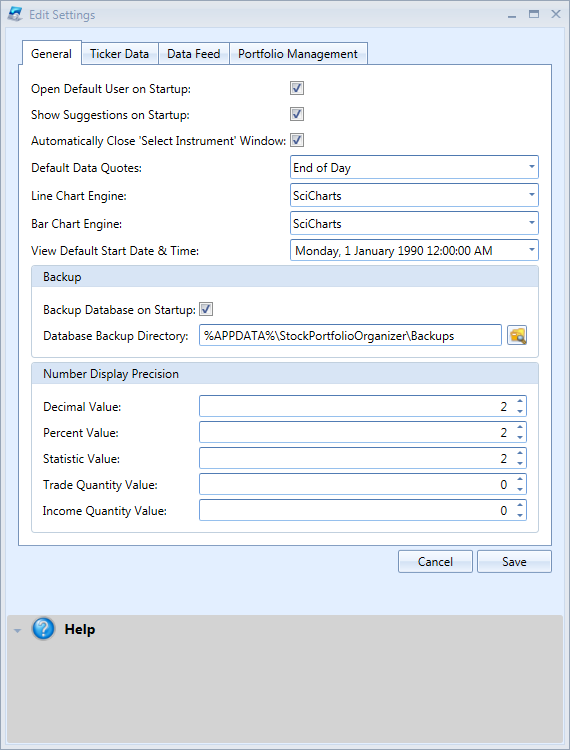Click the 'View Default Start Date & Time:' label

115,251
